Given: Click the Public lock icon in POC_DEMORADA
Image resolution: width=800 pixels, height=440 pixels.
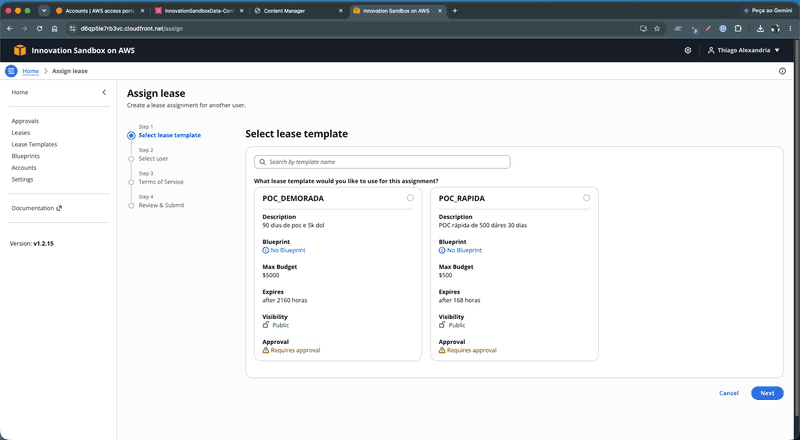Looking at the screenshot, I should [266, 325].
